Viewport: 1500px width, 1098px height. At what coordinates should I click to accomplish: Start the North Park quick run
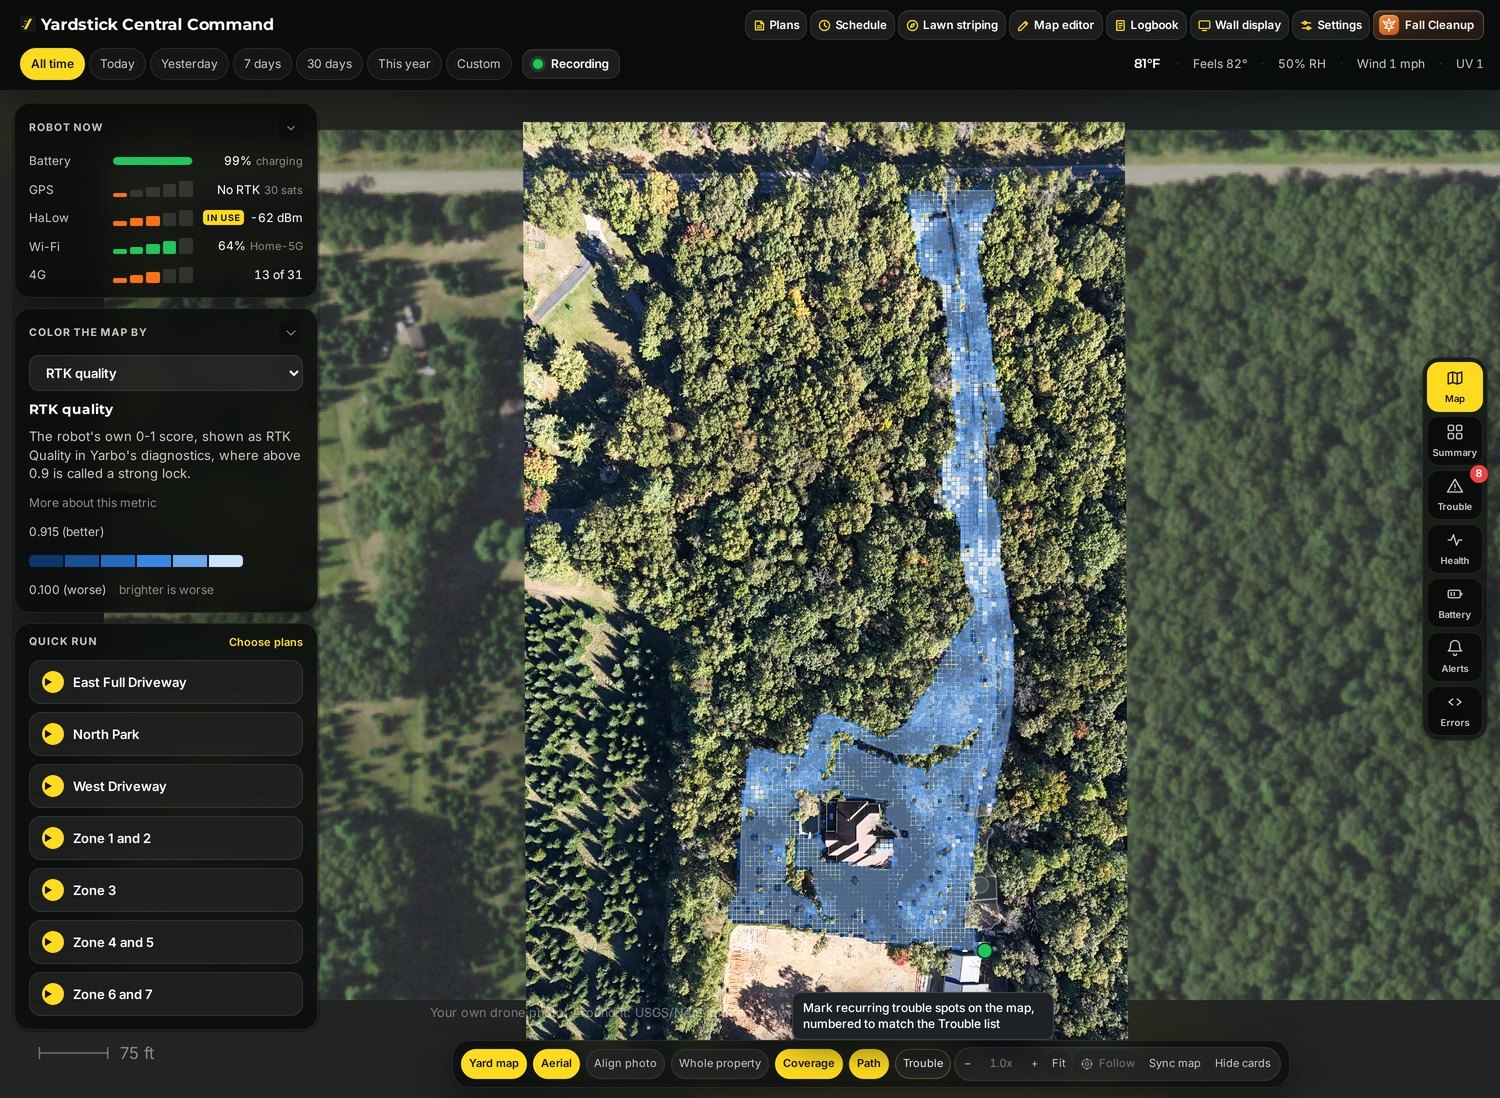tap(166, 734)
